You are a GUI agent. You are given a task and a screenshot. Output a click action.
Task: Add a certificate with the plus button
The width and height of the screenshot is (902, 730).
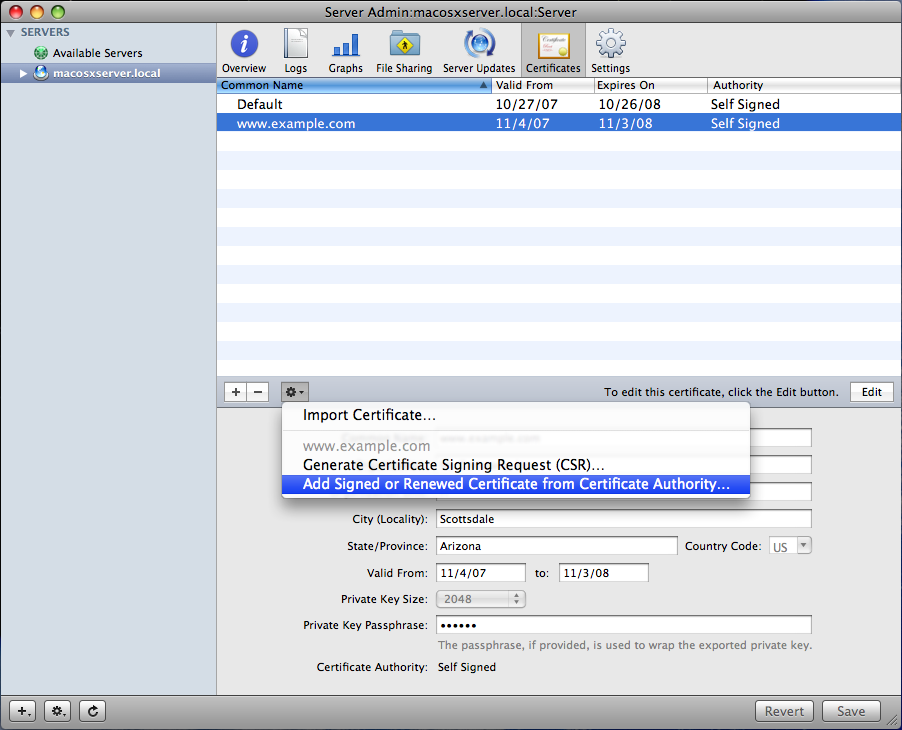pos(236,392)
